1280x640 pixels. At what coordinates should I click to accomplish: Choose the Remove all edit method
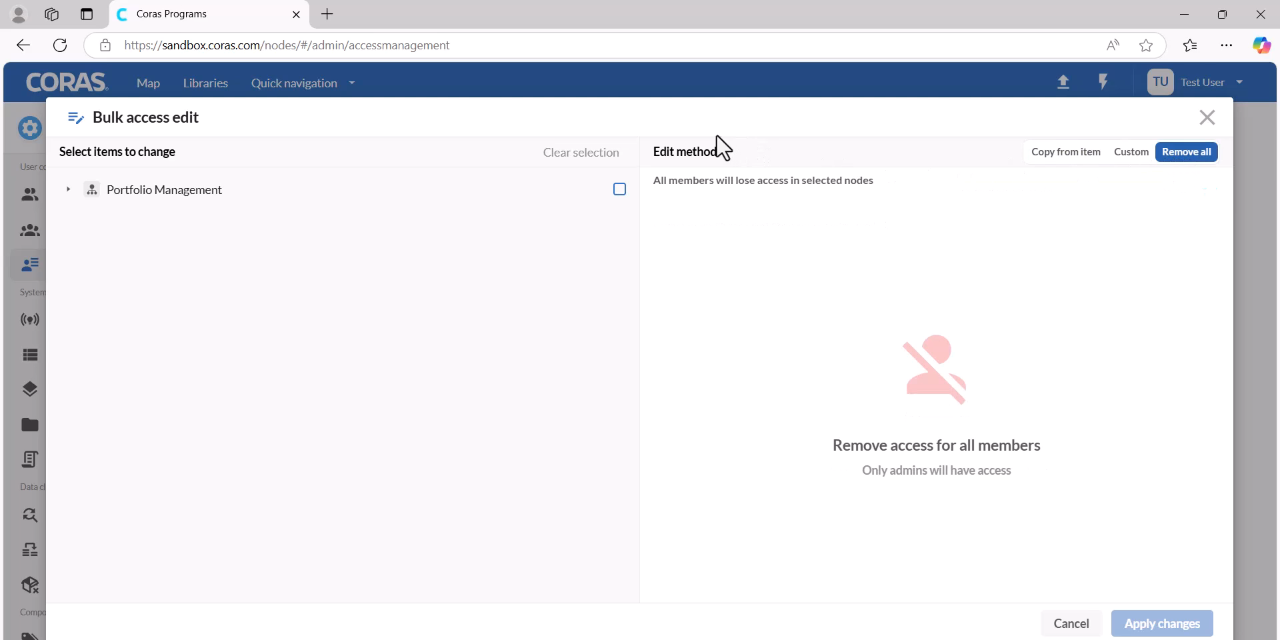point(1186,152)
